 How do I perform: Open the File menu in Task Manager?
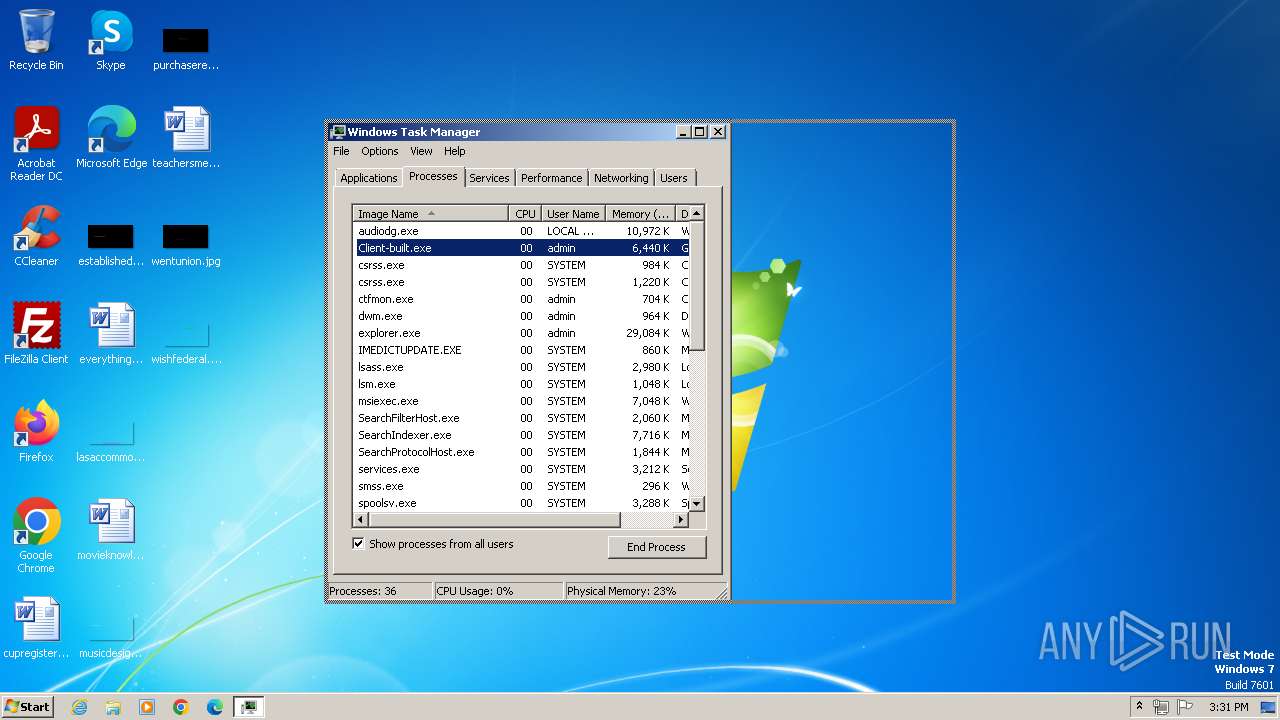[341, 151]
